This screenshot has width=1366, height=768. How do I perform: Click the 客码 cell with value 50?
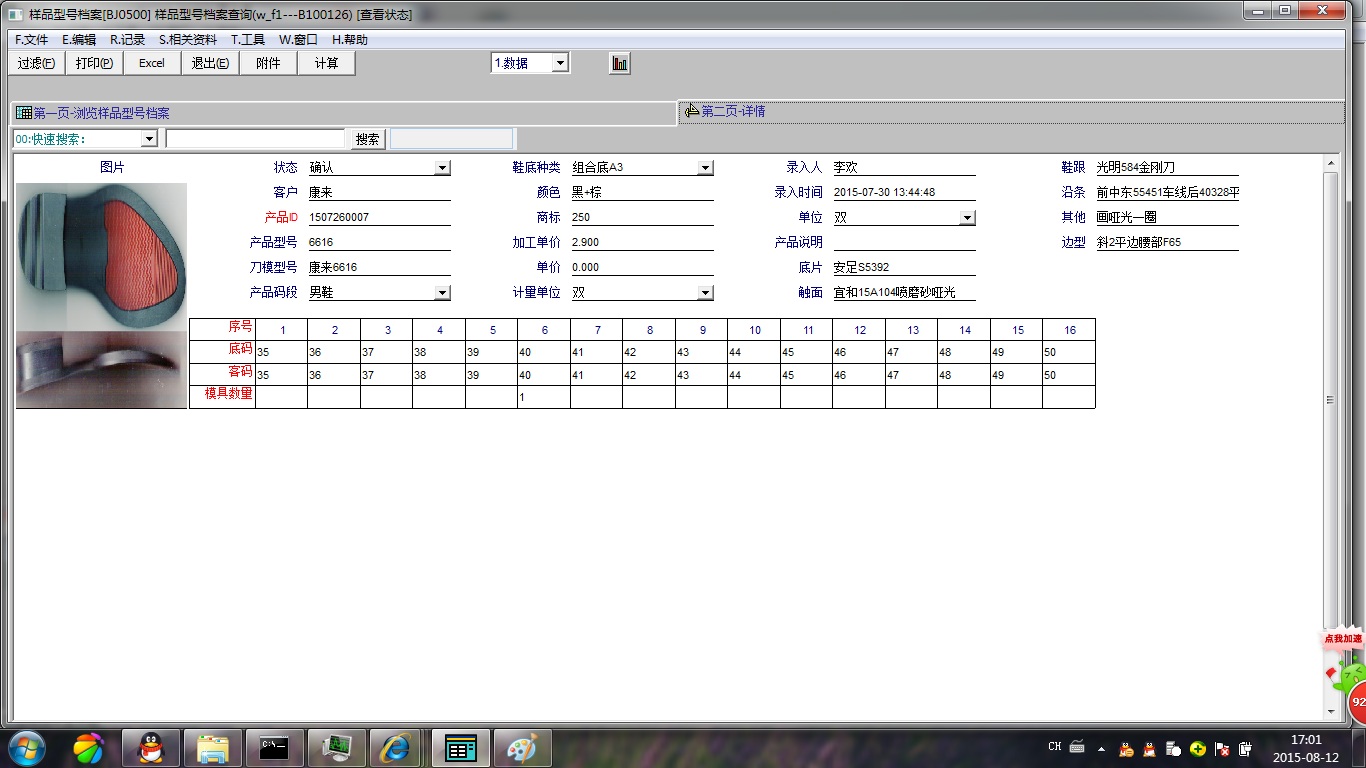pos(1069,375)
